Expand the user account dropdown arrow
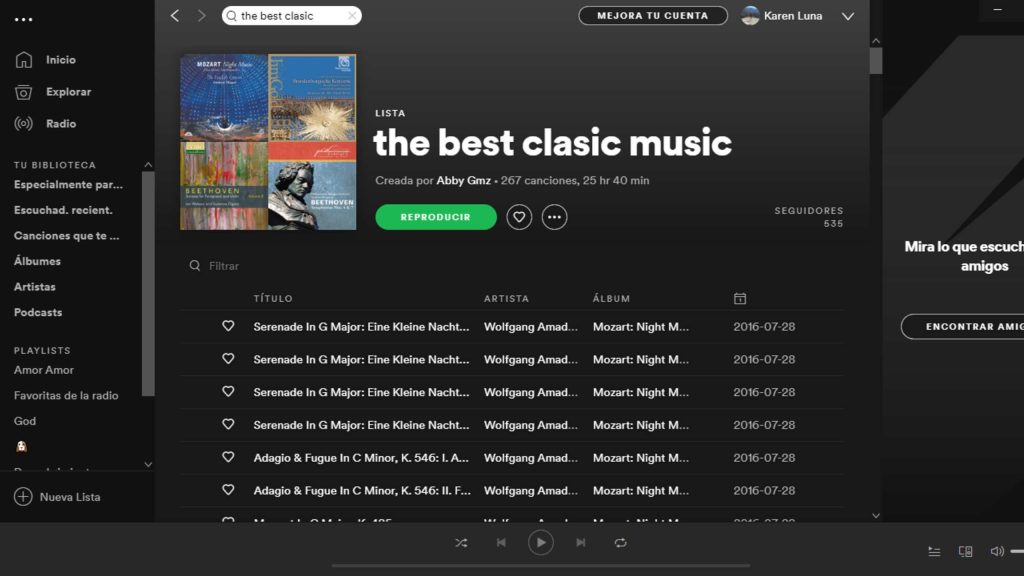Image resolution: width=1024 pixels, height=576 pixels. pyautogui.click(x=848, y=16)
